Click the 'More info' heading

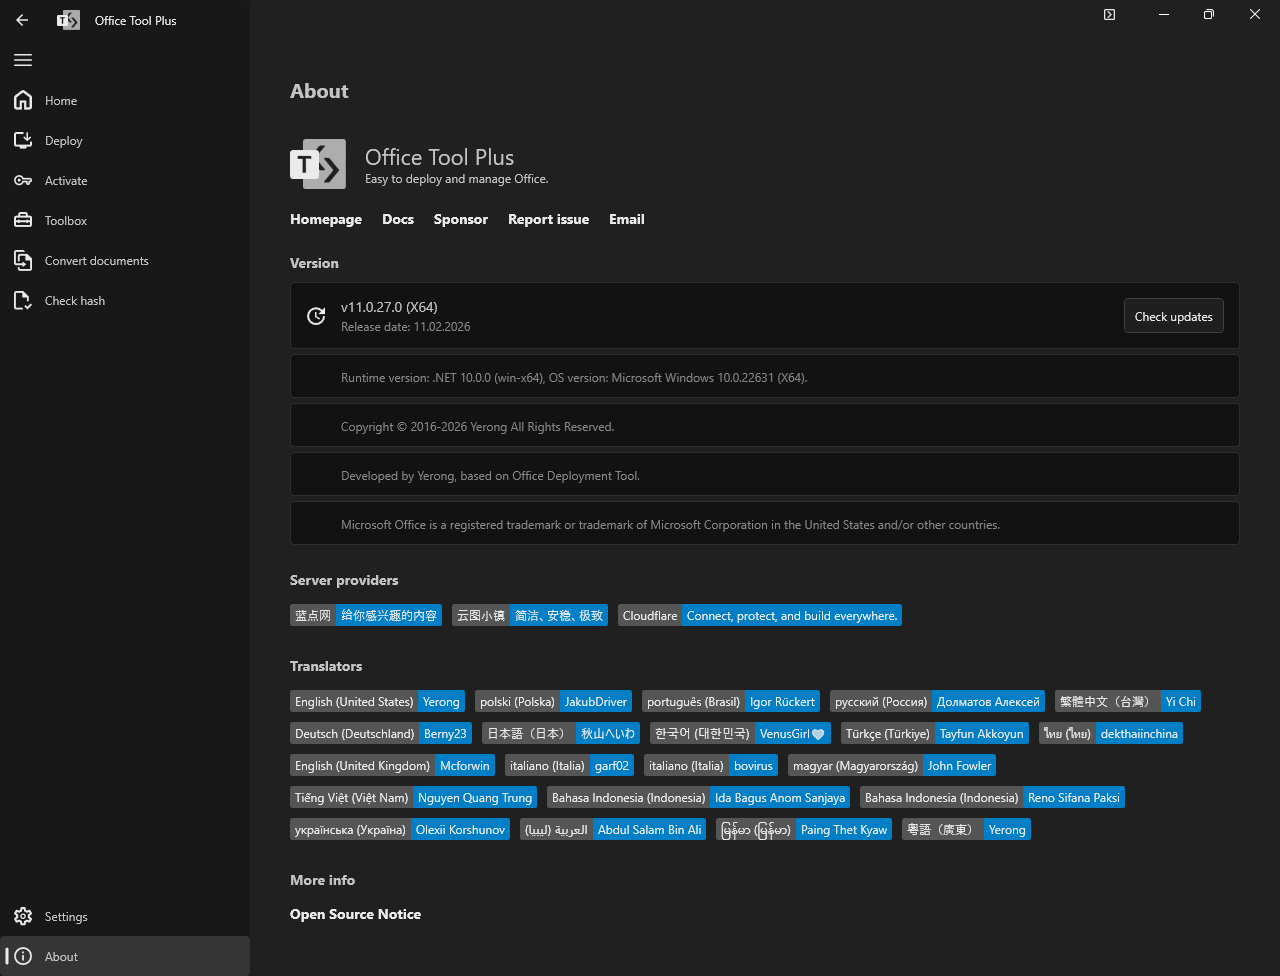322,880
